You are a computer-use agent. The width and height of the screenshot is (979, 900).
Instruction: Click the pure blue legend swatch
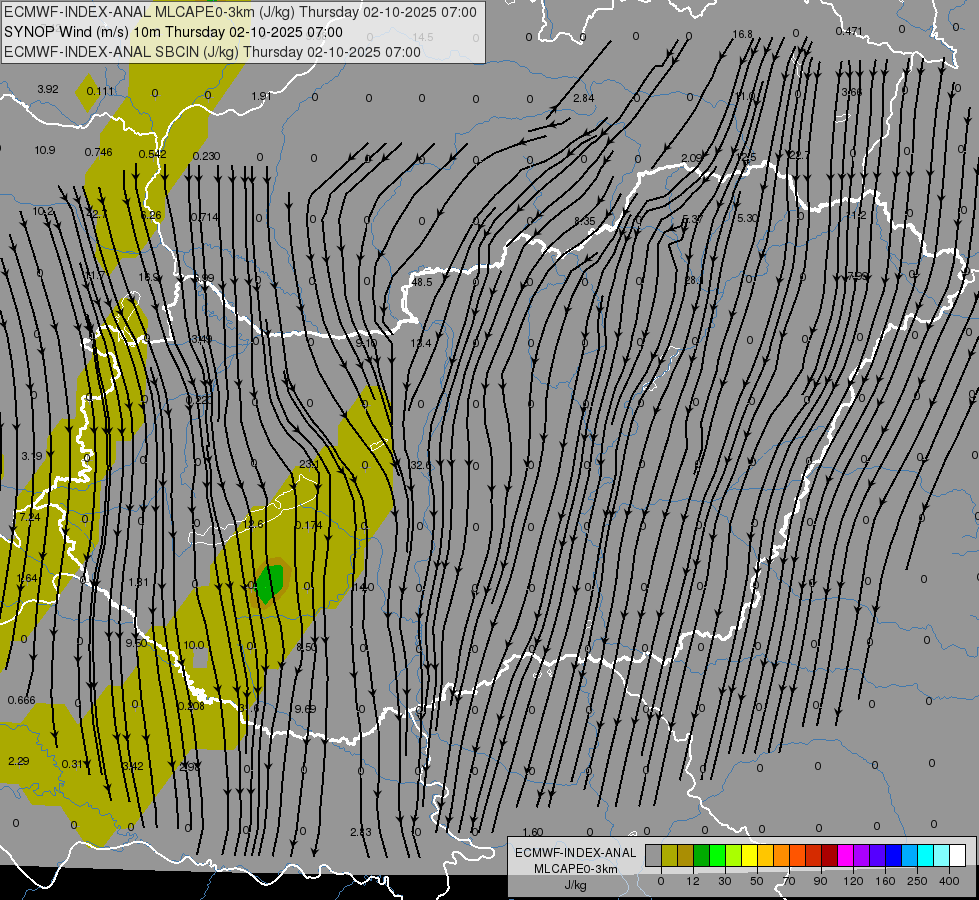coord(893,856)
